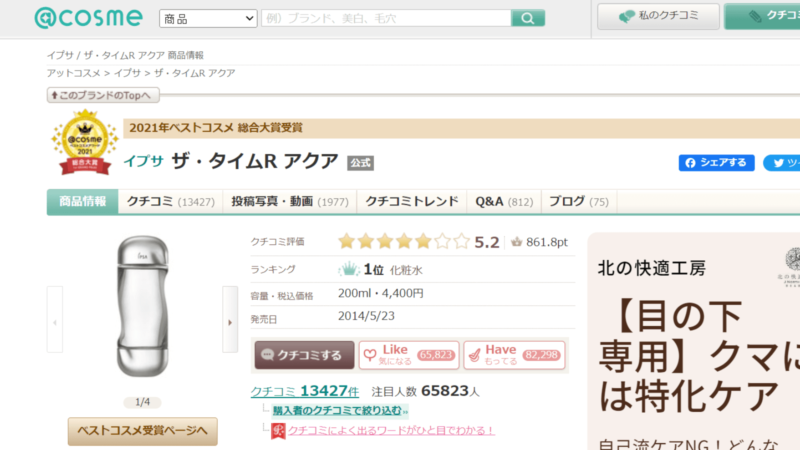Click the 2021年ベストコスメ 総合大賞受賞 banner
Image resolution: width=800 pixels, height=450 pixels.
click(461, 128)
